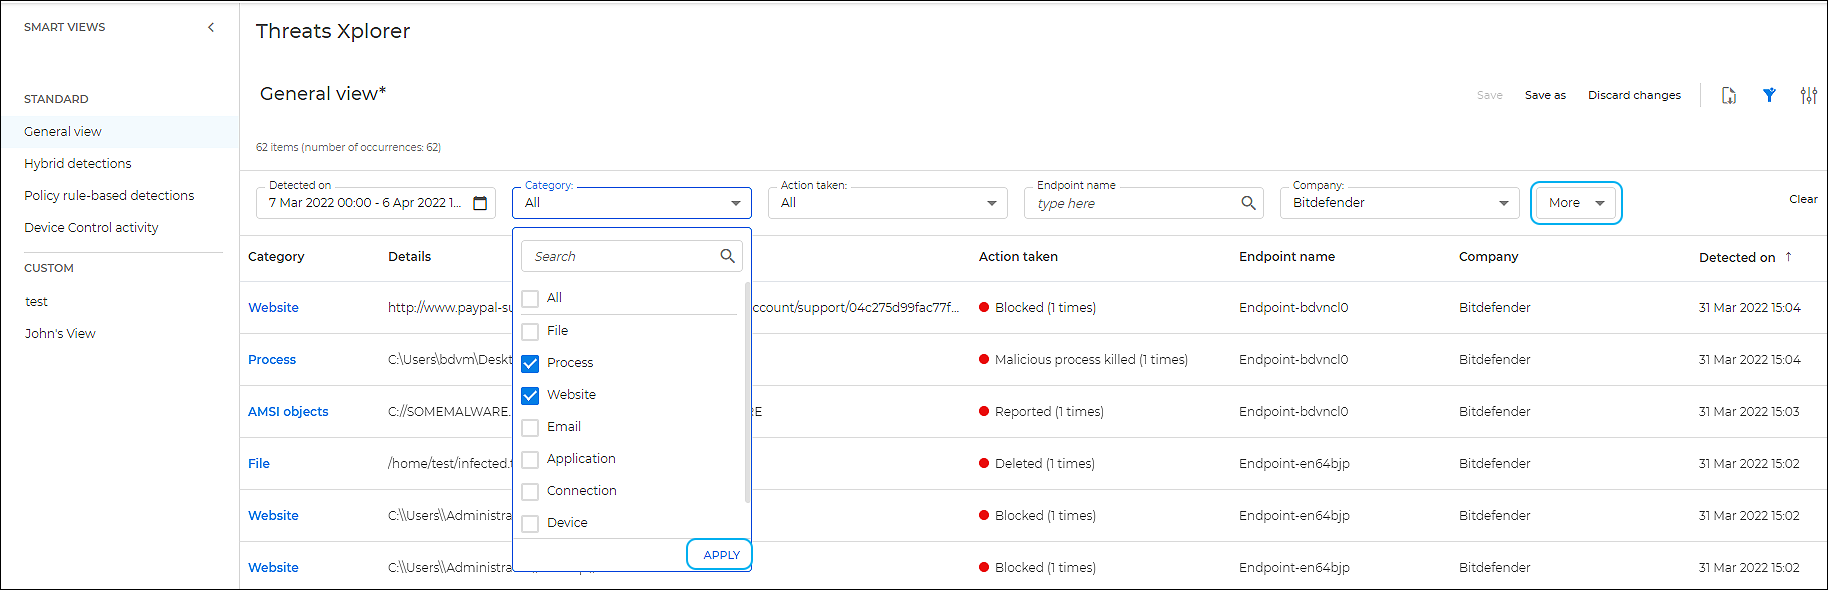This screenshot has width=1828, height=590.
Task: Click the Endpoint name search magnifier
Action: tap(1248, 203)
